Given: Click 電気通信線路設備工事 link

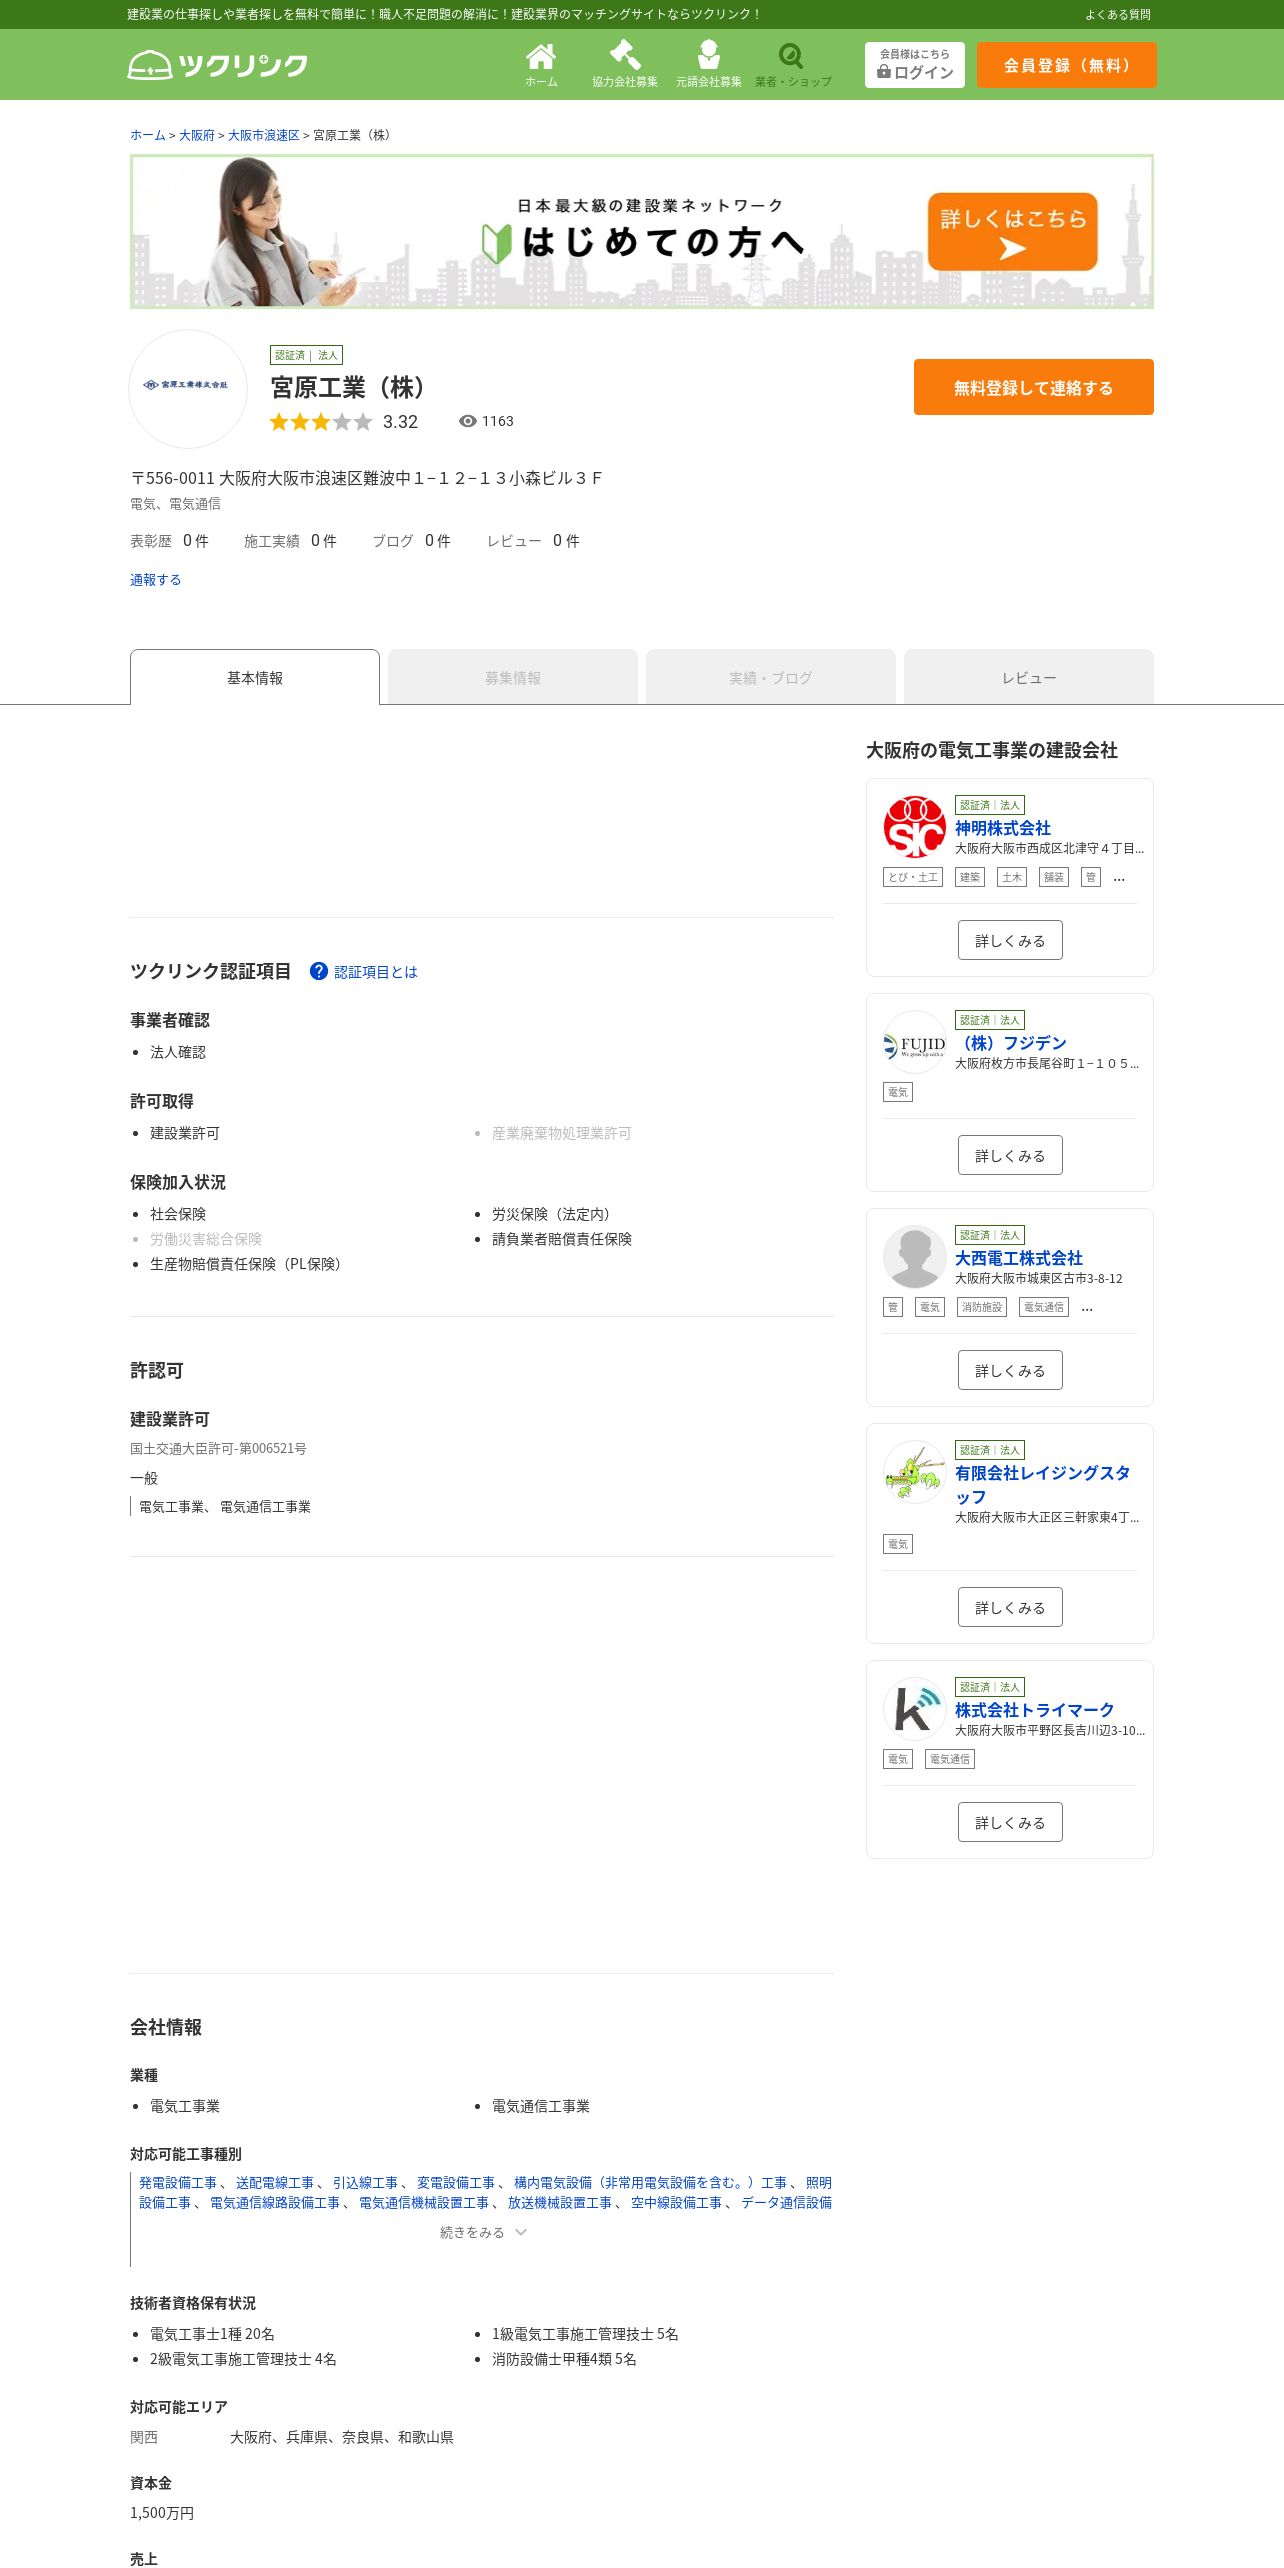Looking at the screenshot, I should click(275, 2203).
